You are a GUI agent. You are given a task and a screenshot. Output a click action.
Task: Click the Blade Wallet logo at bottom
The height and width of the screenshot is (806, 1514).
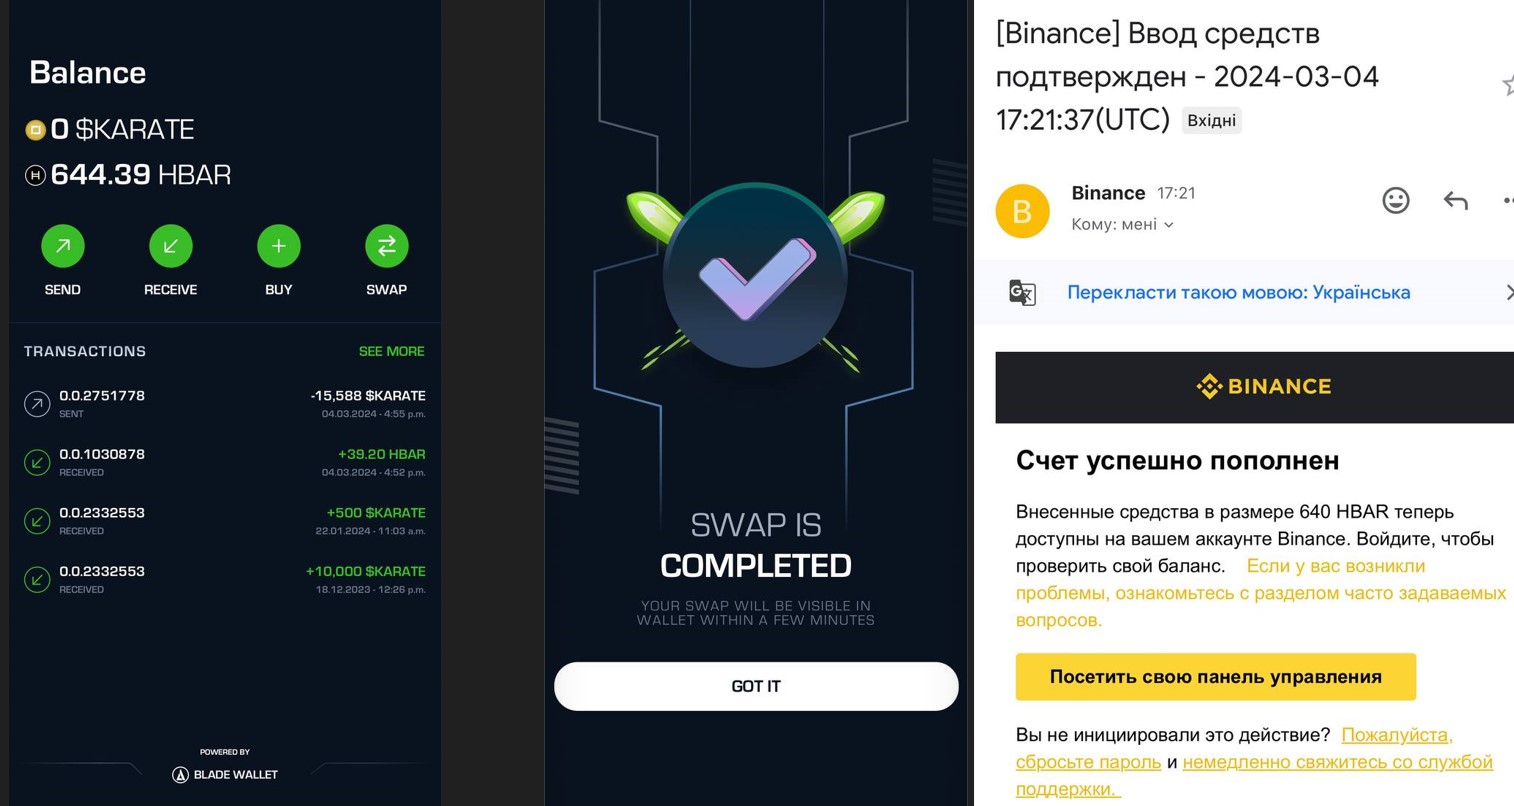pyautogui.click(x=225, y=774)
